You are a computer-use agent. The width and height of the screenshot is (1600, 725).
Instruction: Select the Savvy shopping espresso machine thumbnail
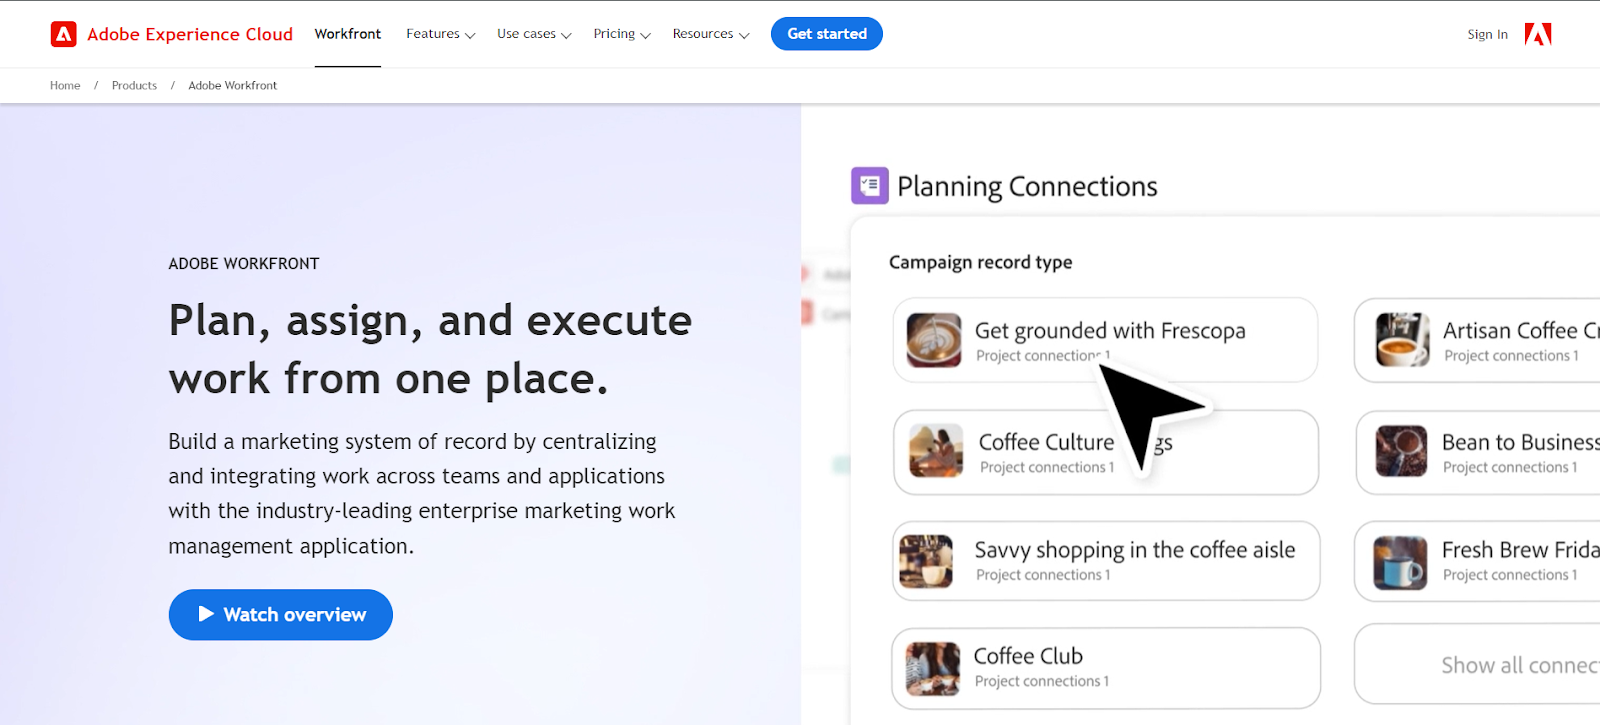(926, 561)
